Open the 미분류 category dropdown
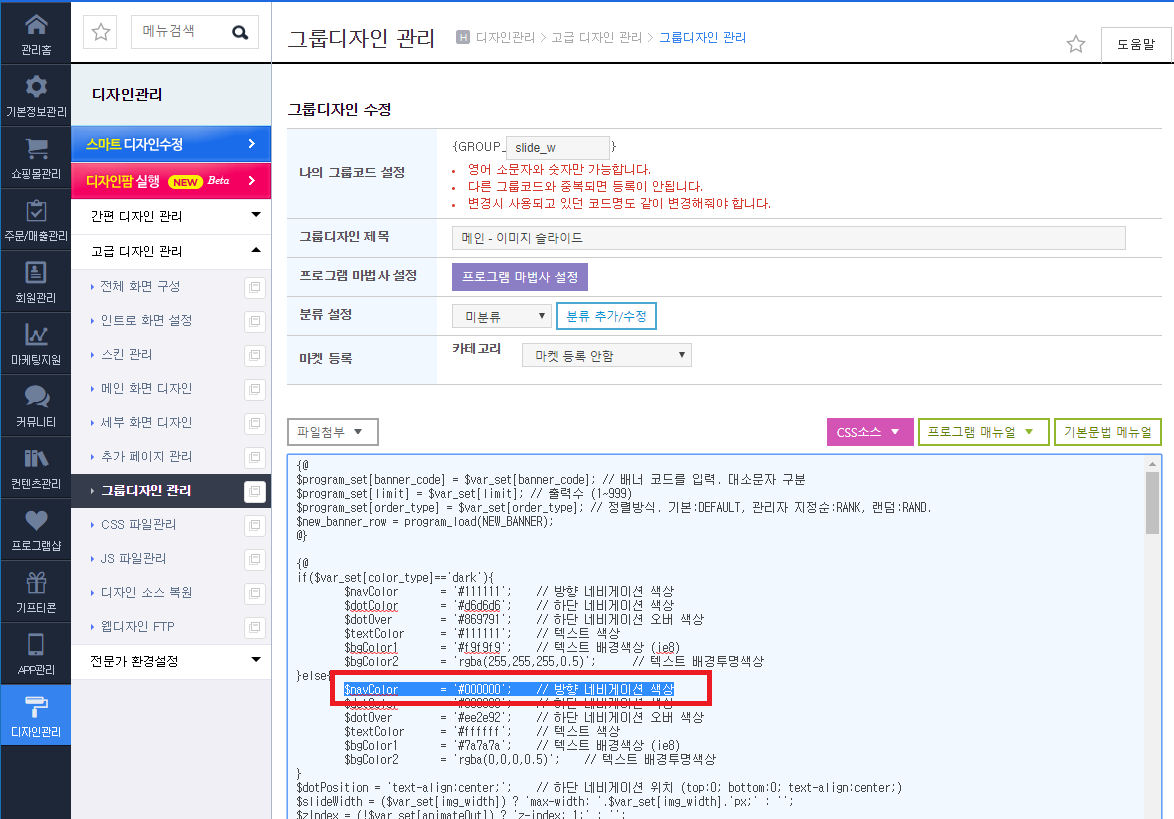1174x819 pixels. [x=502, y=316]
